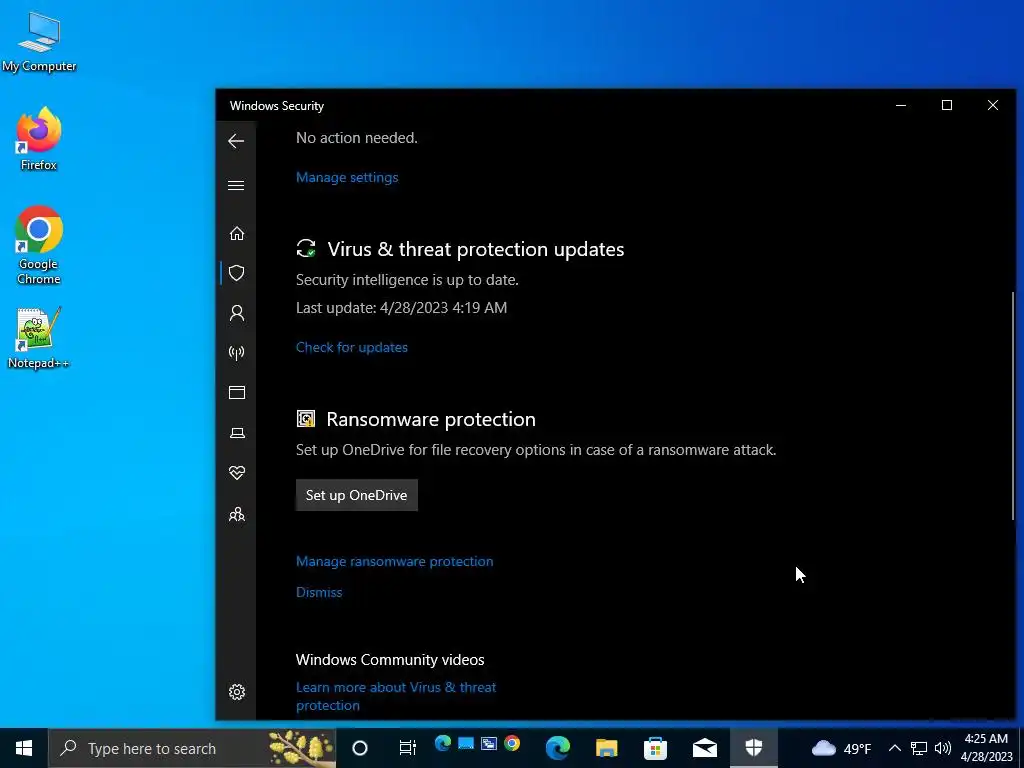The width and height of the screenshot is (1024, 768).
Task: Open Device performance & health heart icon
Action: [236, 473]
